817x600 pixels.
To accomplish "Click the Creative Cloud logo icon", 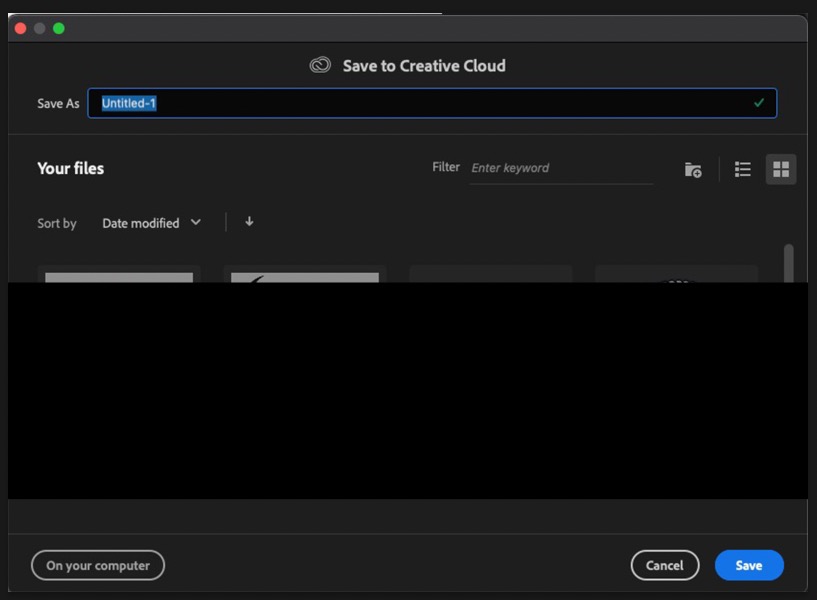I will (x=320, y=65).
